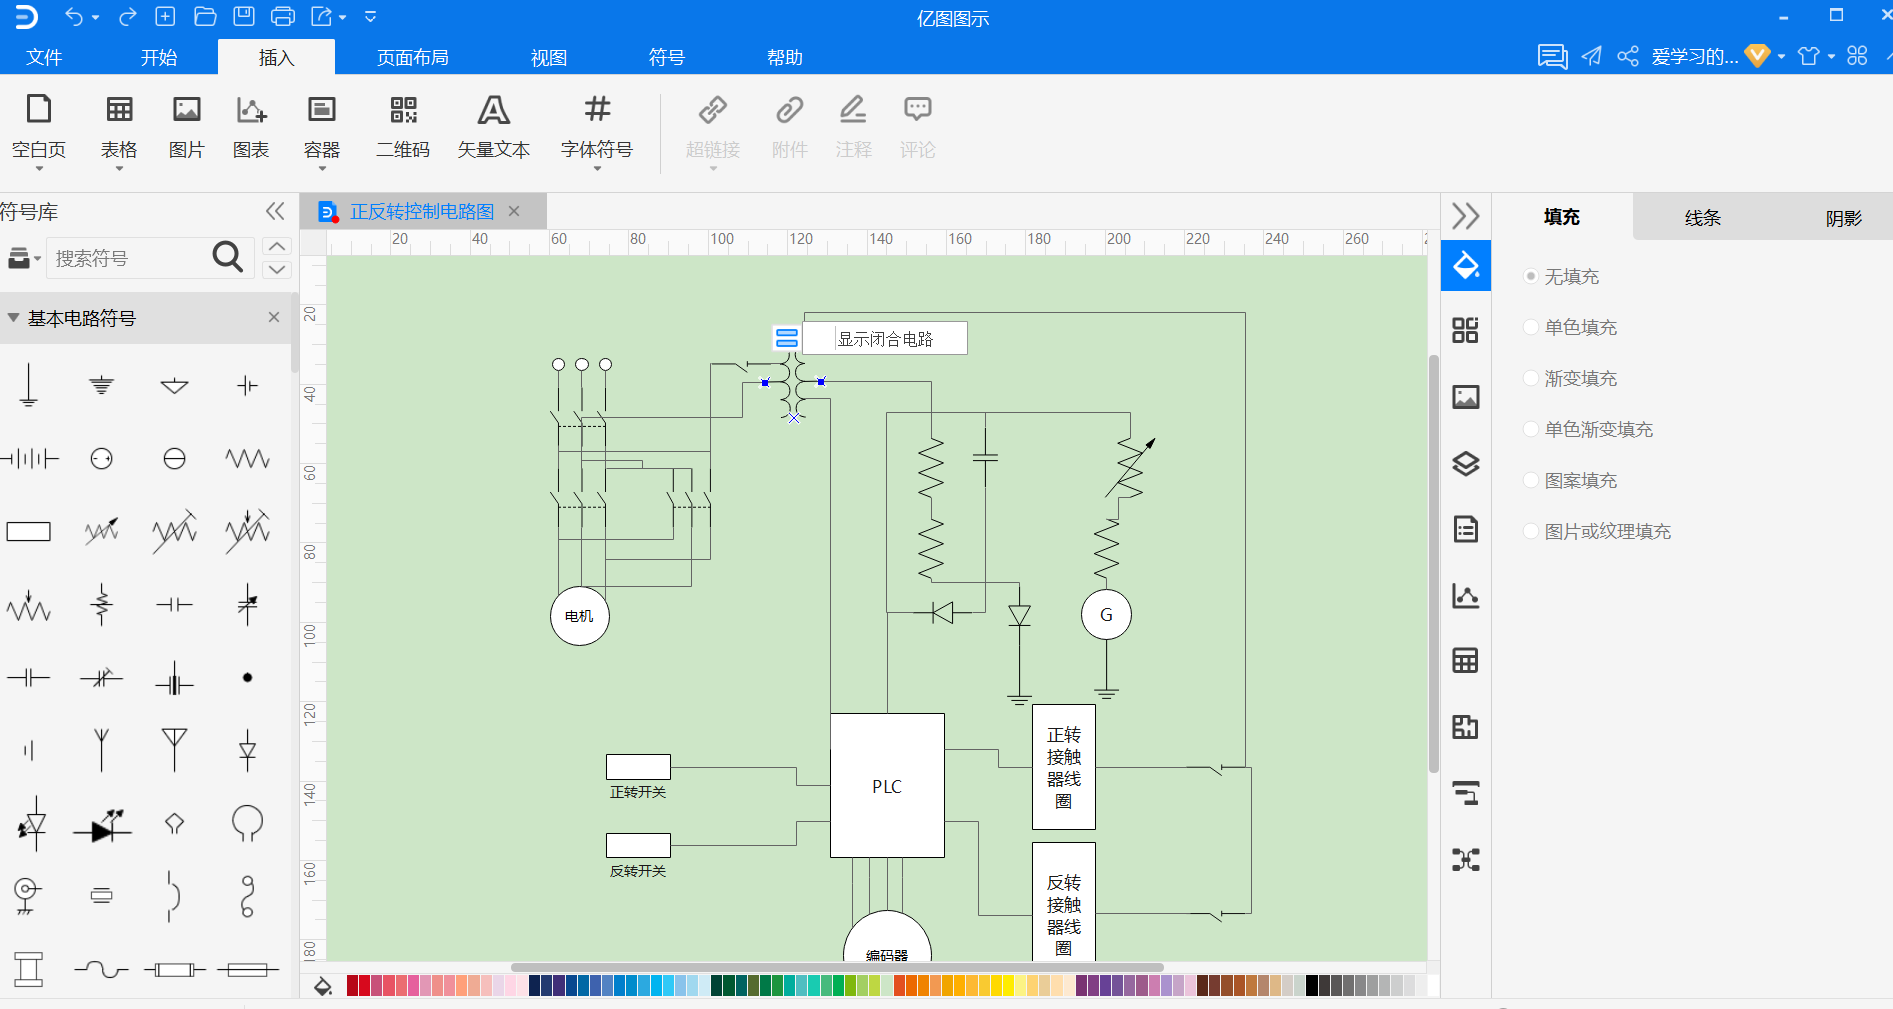Viewport: 1893px width, 1009px height.
Task: Click the Print icon in title bar
Action: click(x=283, y=16)
